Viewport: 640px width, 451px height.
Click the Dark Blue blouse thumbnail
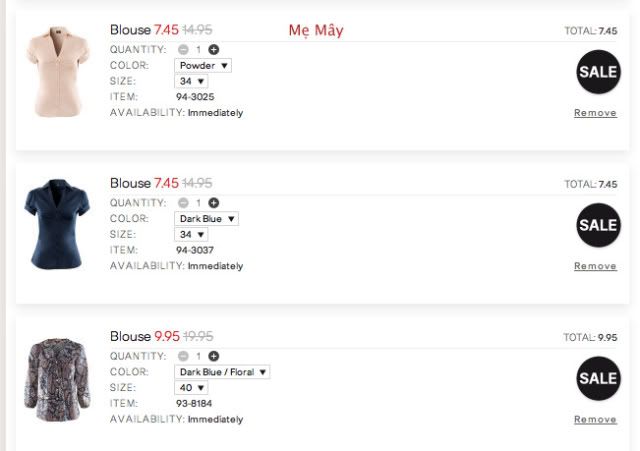(x=58, y=226)
